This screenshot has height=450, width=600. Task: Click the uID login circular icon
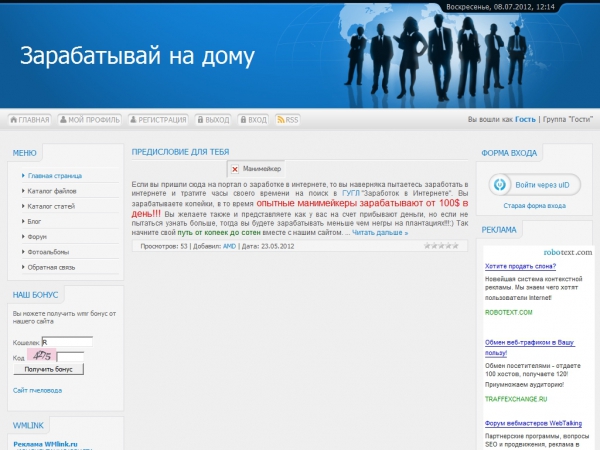click(x=501, y=185)
